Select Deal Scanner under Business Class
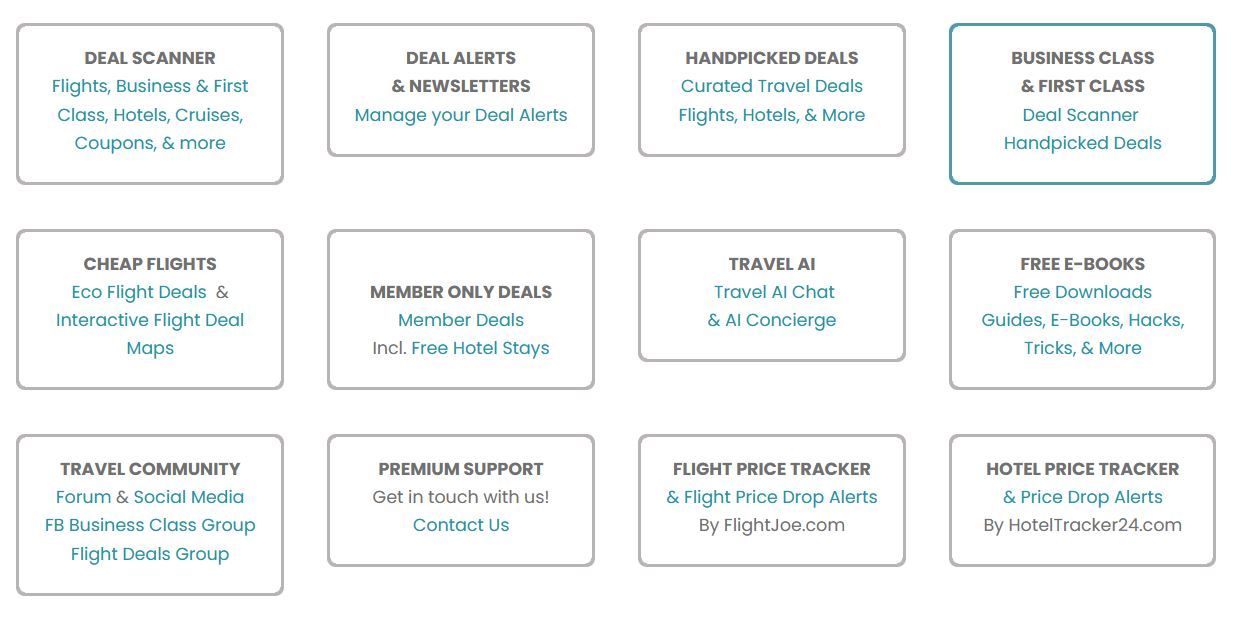1239x618 pixels. 1080,115
